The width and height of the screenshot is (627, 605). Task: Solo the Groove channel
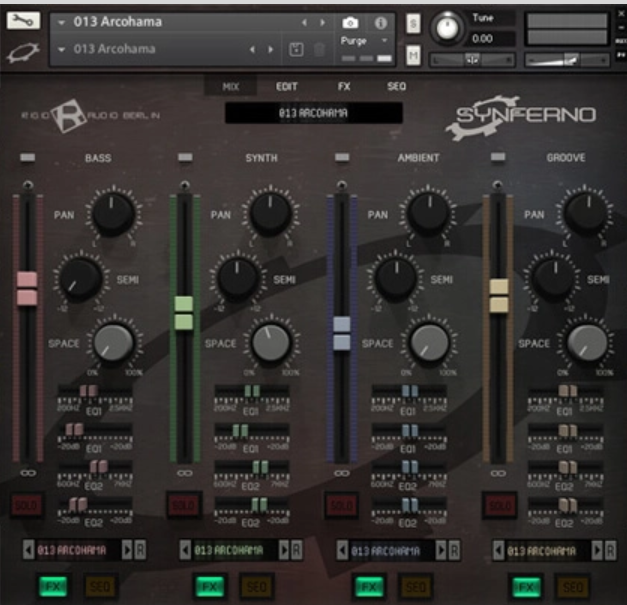[499, 505]
